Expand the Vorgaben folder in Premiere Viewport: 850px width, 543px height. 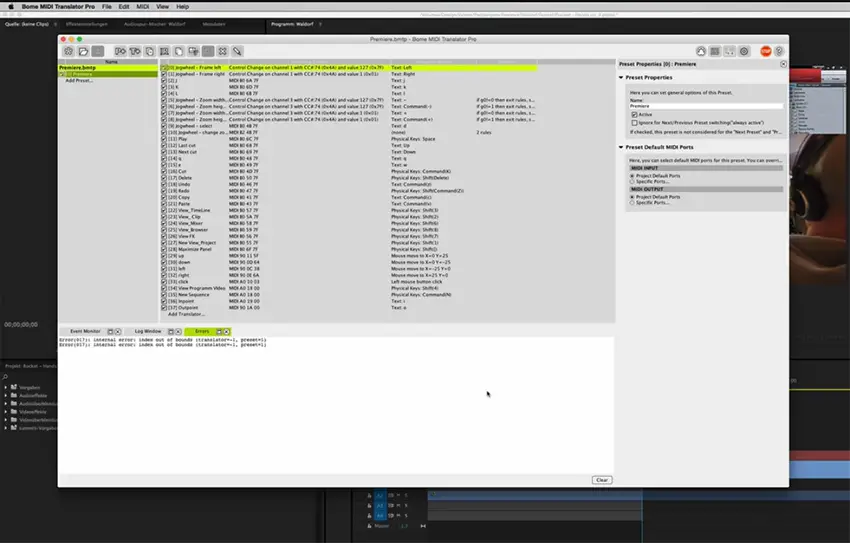point(6,387)
